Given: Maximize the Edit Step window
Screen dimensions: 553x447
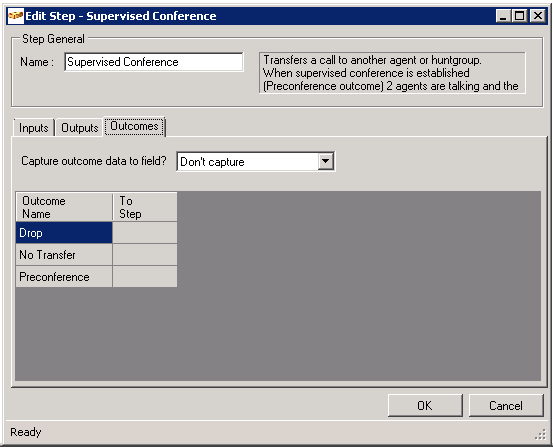Looking at the screenshot, I should (520, 16).
